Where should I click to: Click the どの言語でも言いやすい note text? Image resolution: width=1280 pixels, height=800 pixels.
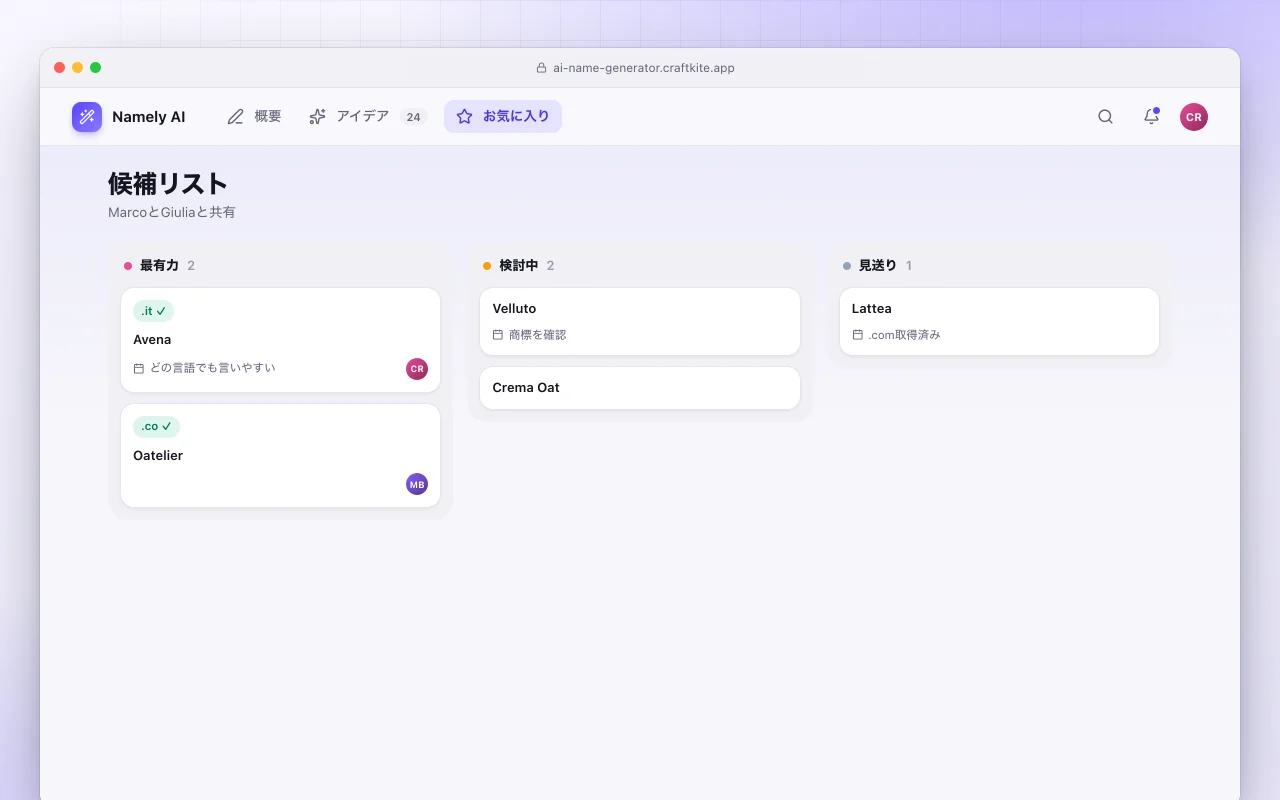(213, 368)
